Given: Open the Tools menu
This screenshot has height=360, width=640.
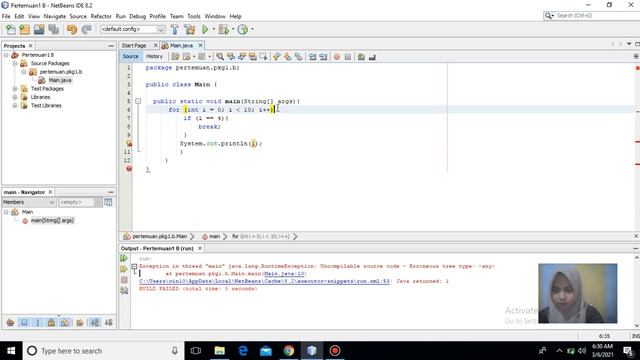Looking at the screenshot, I should (x=194, y=16).
